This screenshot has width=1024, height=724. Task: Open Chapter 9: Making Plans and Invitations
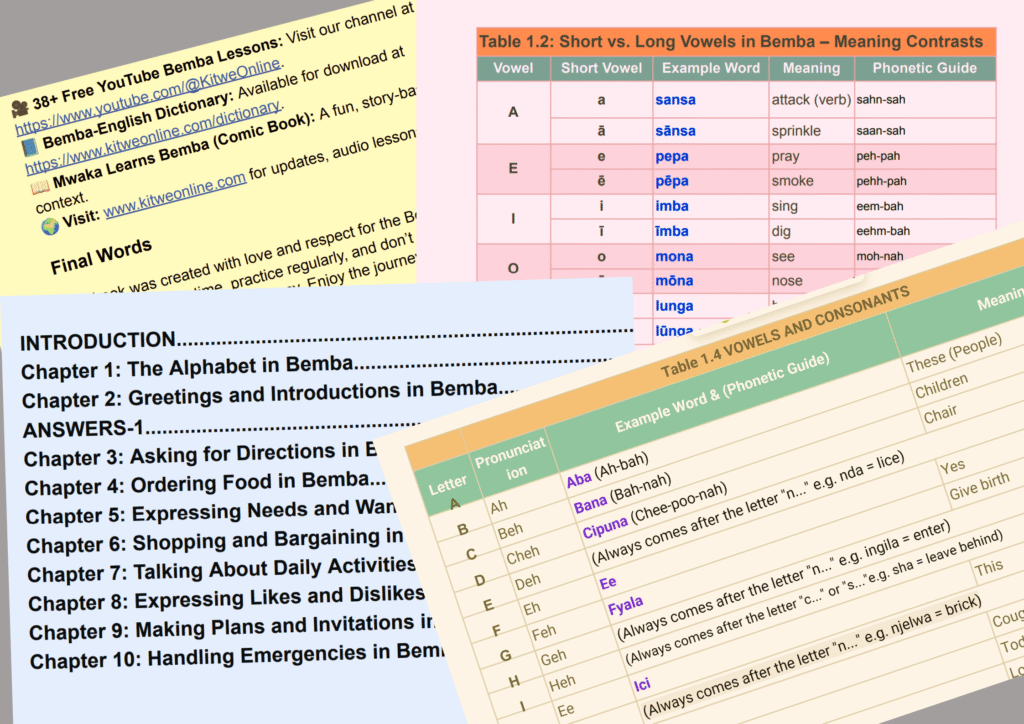click(232, 628)
